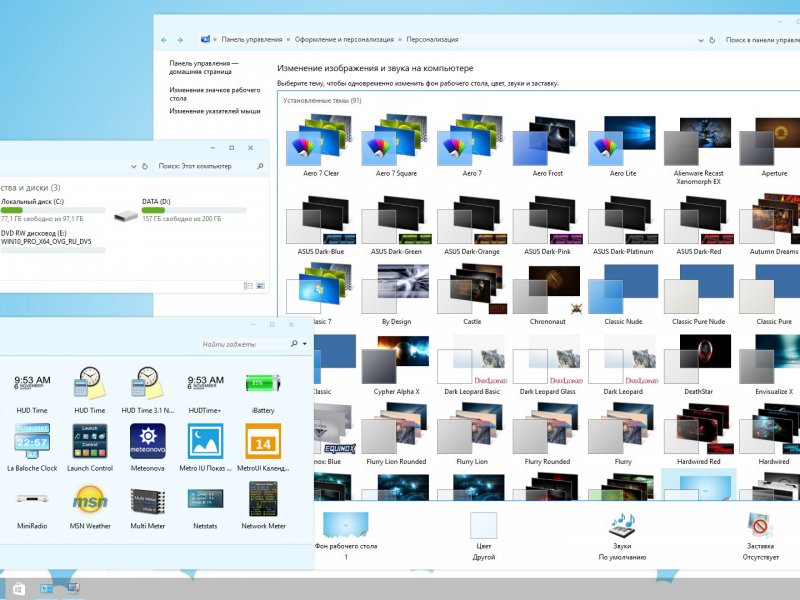Apply the ASUS Dark-Pink theme
The width and height of the screenshot is (800, 600).
coord(547,224)
